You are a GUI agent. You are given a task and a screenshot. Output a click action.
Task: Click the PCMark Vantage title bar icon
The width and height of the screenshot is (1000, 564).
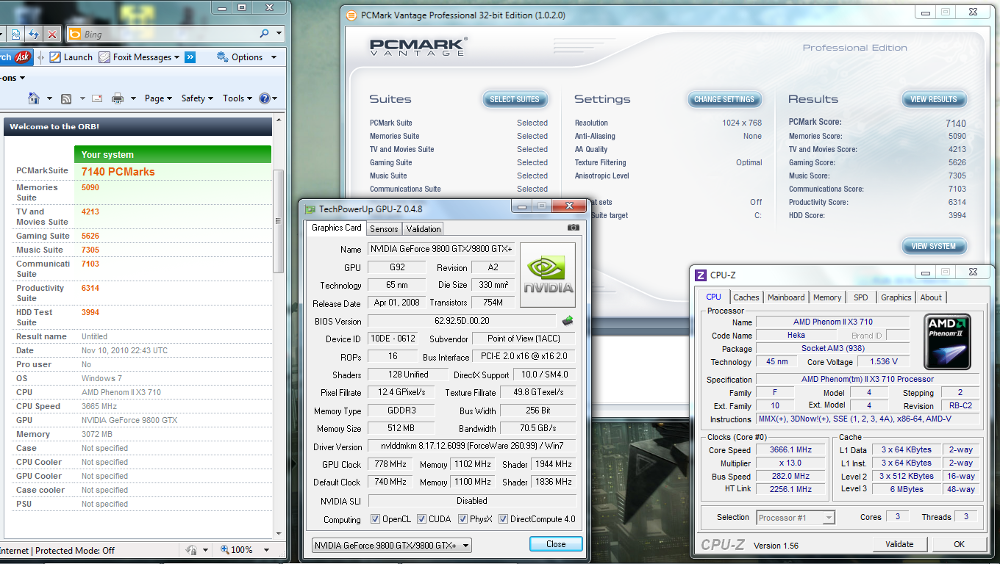pyautogui.click(x=351, y=15)
